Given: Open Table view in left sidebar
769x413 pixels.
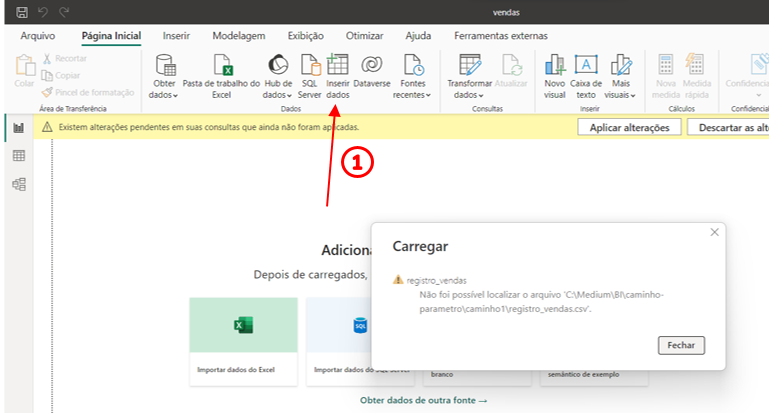Looking at the screenshot, I should point(19,156).
